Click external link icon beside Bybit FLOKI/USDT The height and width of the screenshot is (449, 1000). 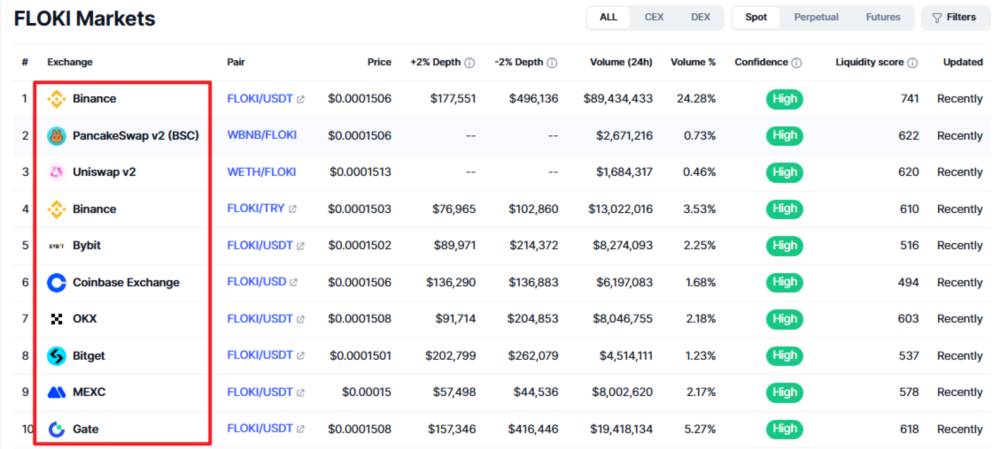tap(300, 246)
